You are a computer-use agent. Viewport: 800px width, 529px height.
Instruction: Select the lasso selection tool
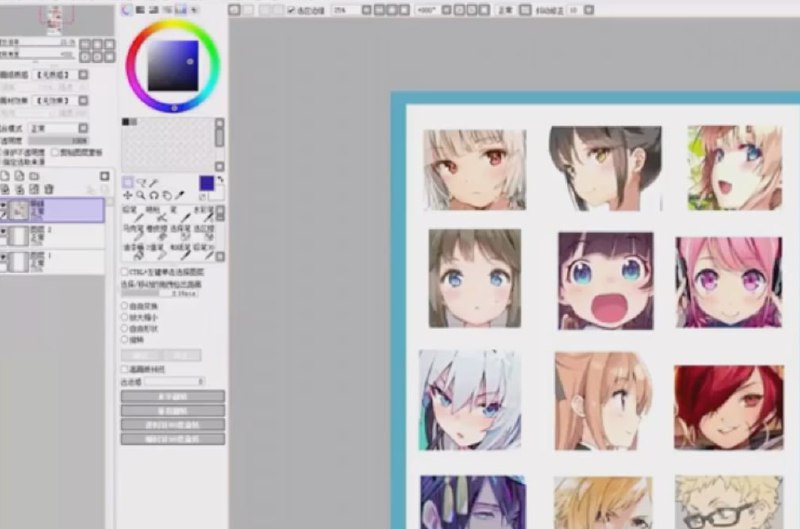click(x=141, y=182)
